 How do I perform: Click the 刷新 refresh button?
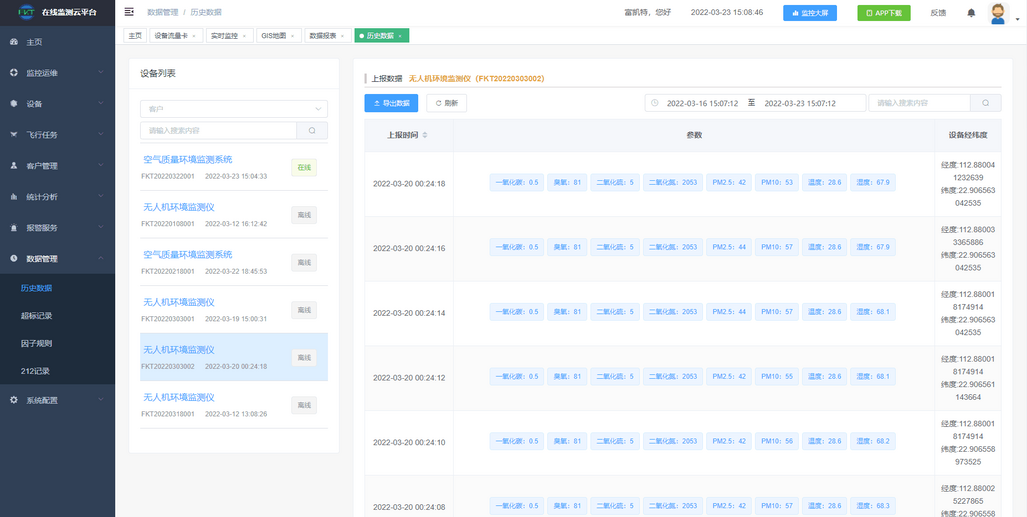[x=446, y=103]
